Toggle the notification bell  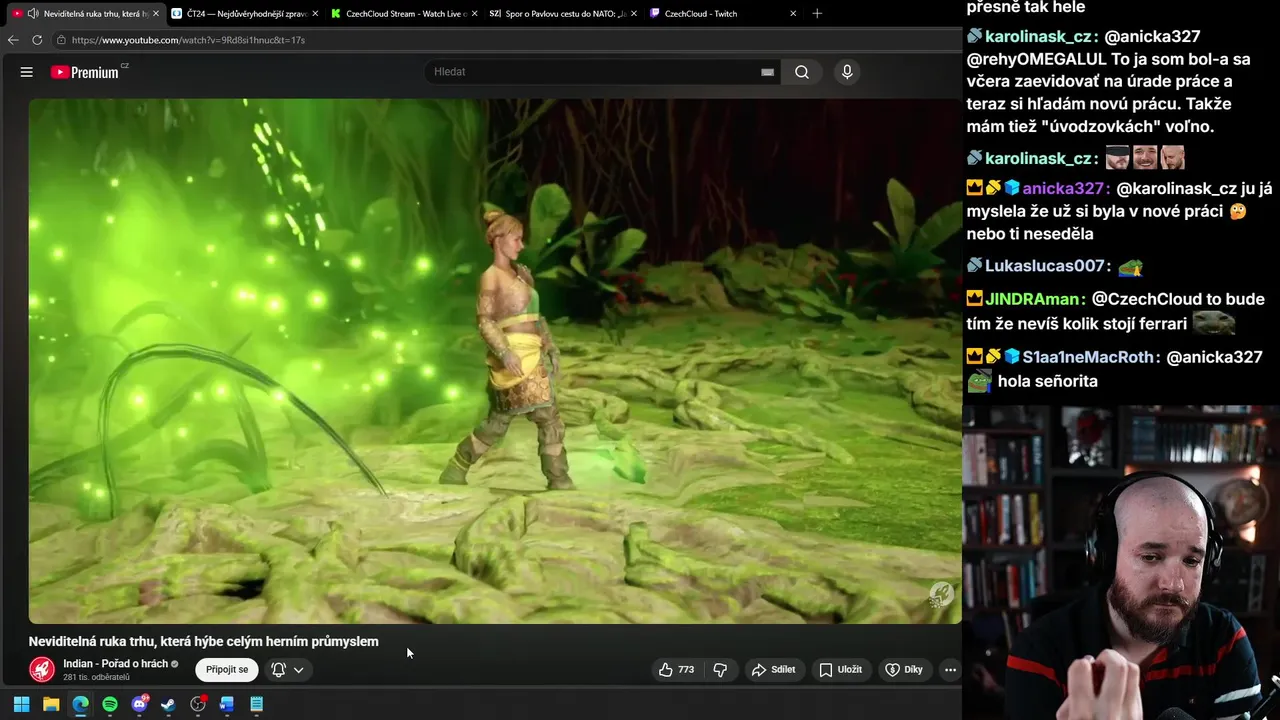(x=279, y=669)
